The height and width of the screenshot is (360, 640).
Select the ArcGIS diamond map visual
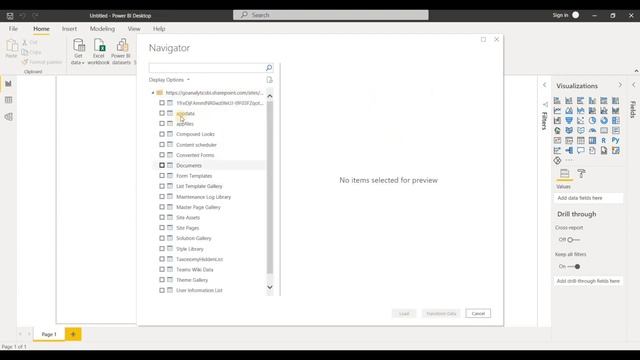tap(557, 161)
